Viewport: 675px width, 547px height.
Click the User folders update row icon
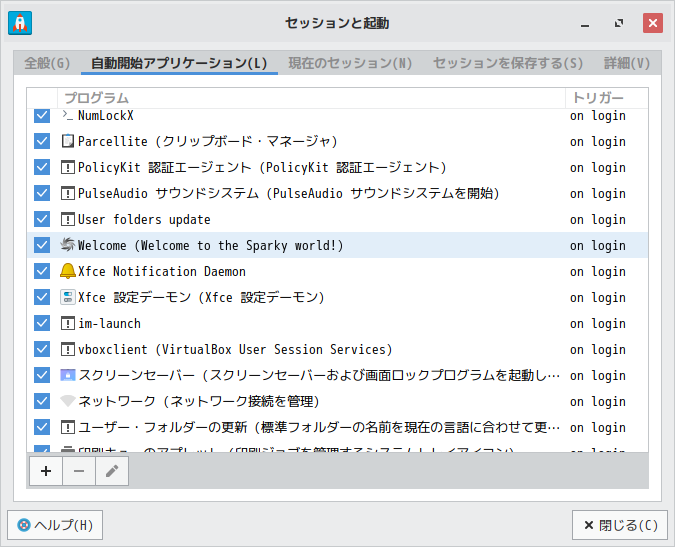tap(68, 219)
